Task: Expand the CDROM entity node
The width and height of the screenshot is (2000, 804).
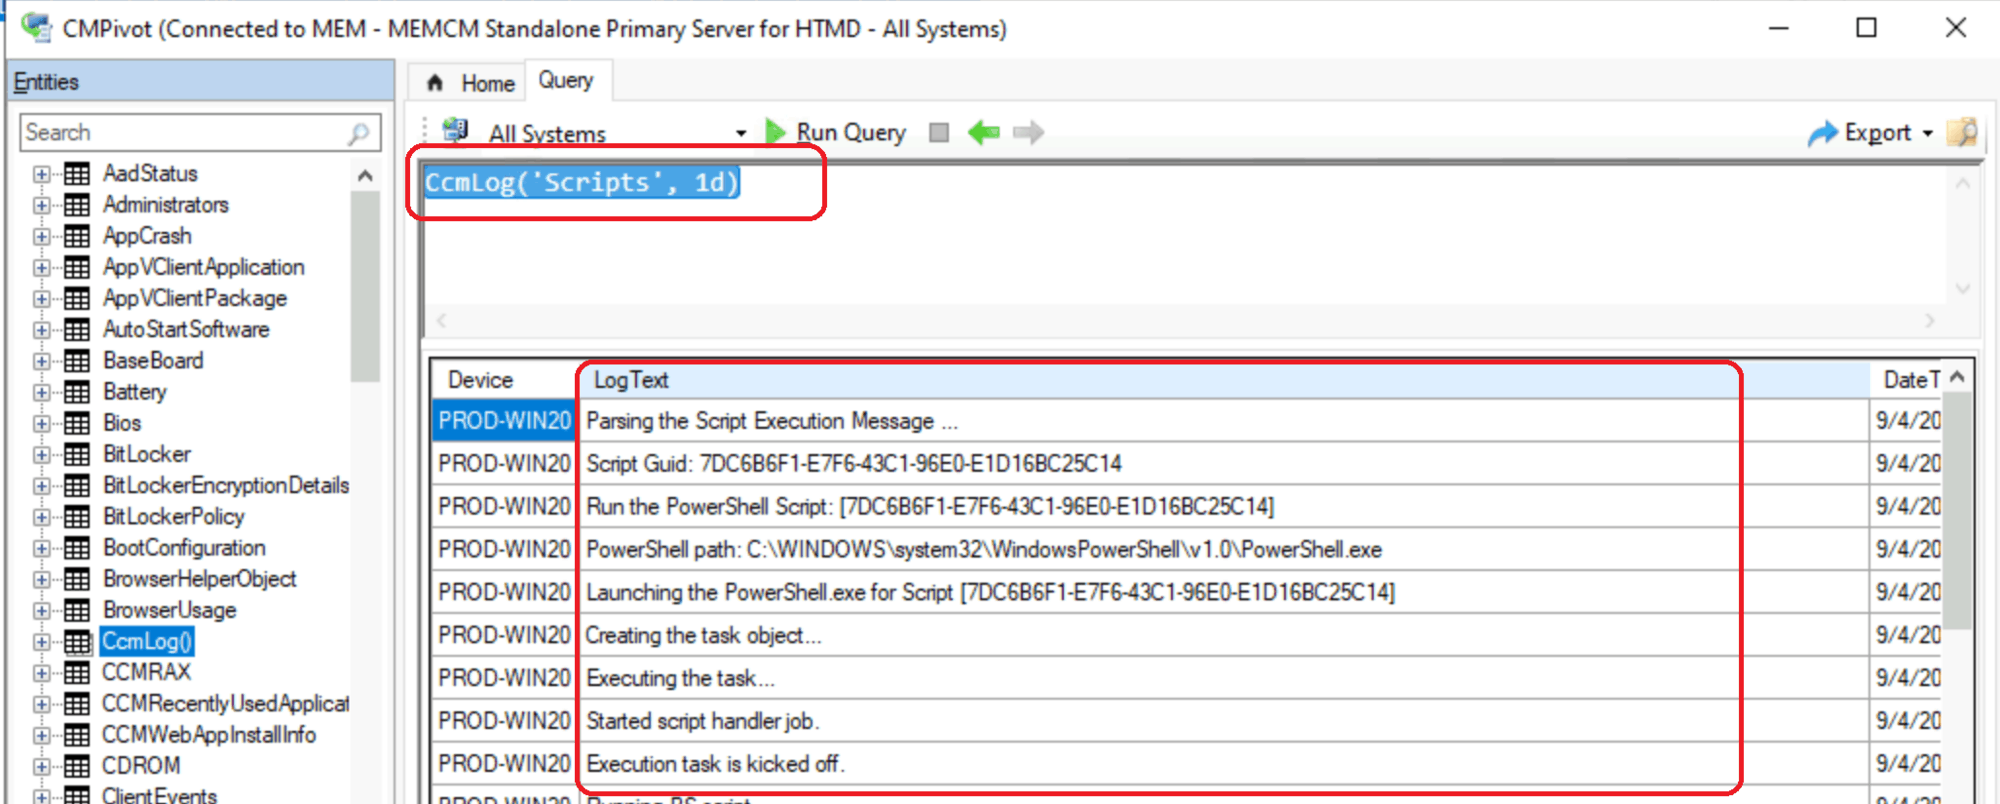Action: pos(41,767)
